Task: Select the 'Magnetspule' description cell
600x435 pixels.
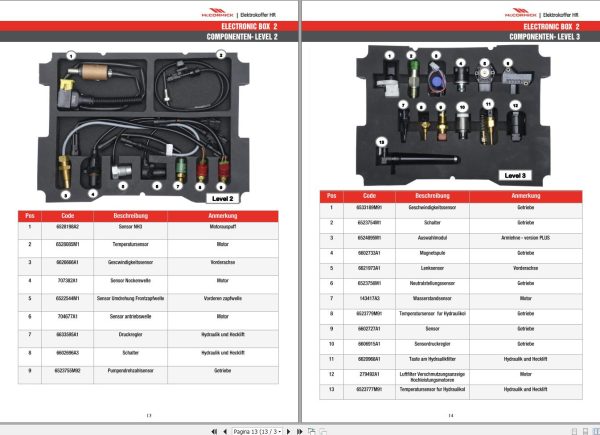Action: click(x=432, y=256)
